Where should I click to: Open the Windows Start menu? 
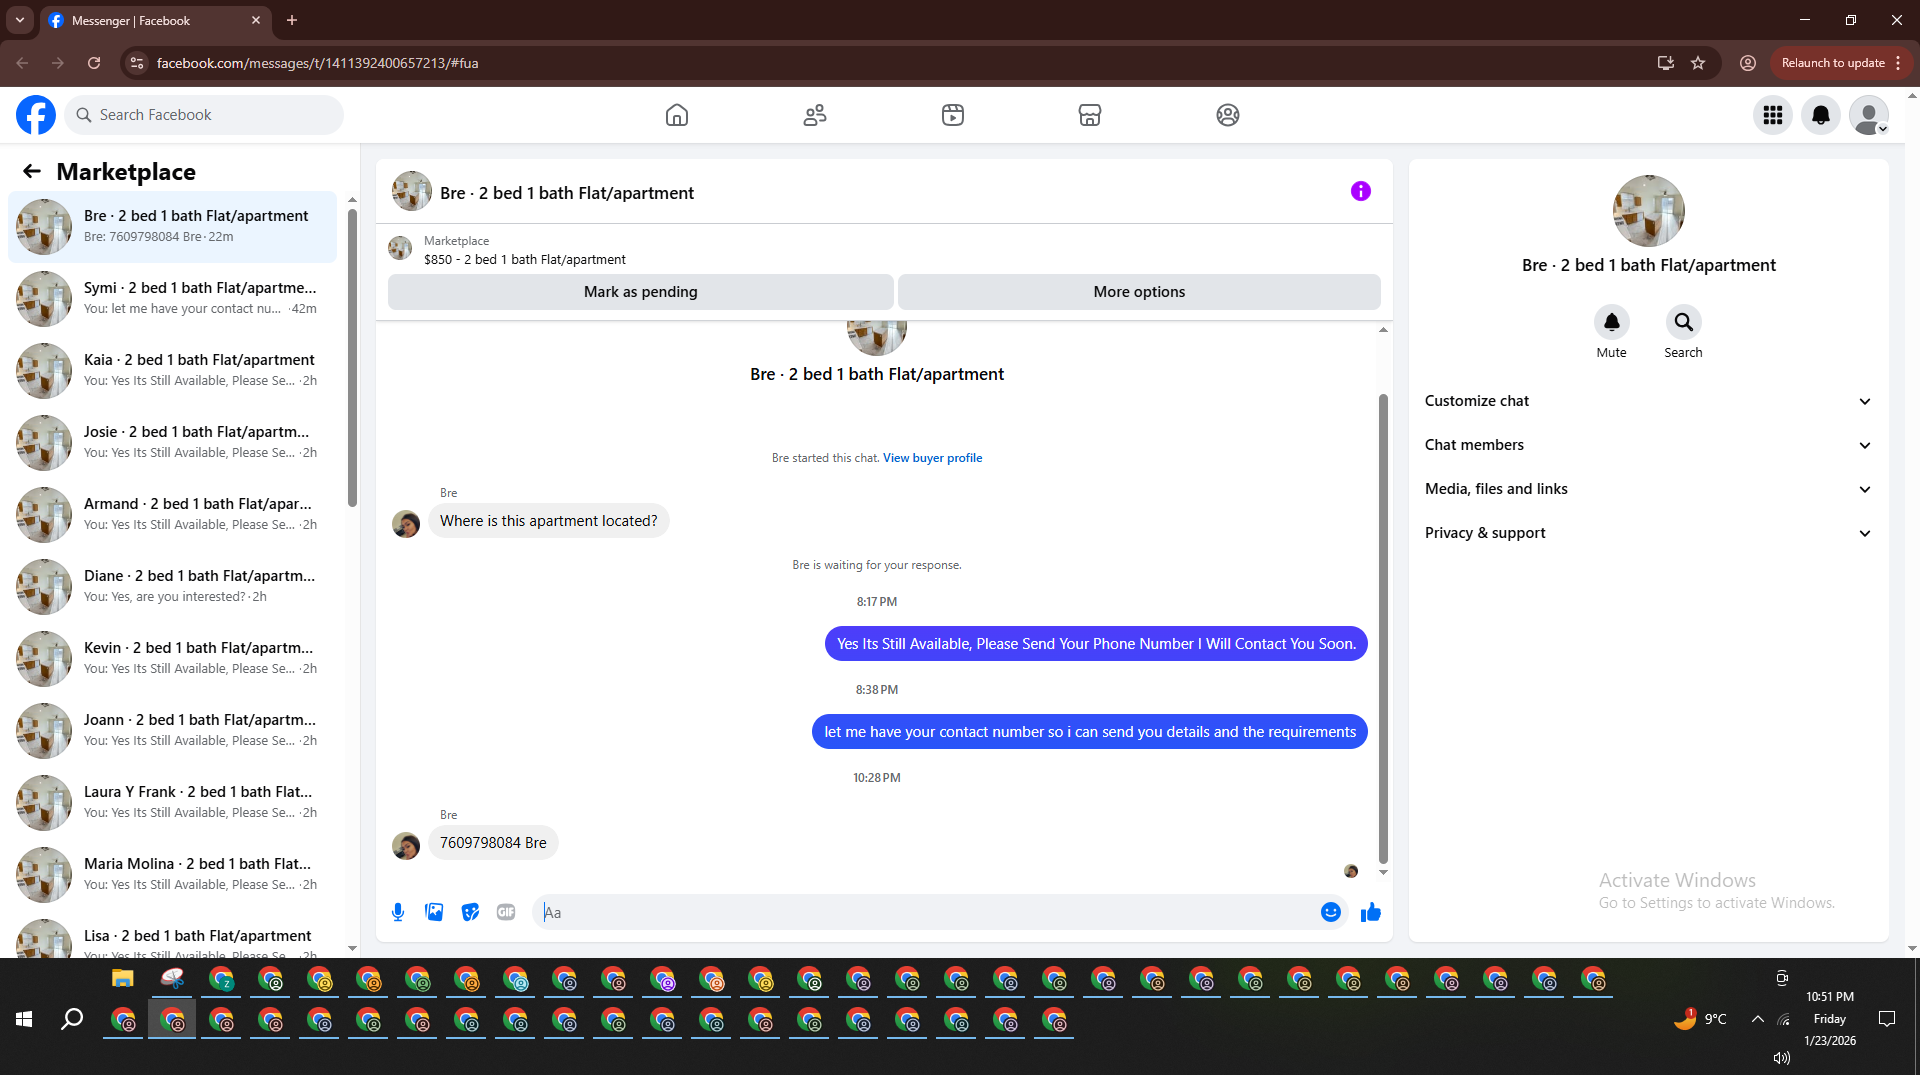point(24,1019)
